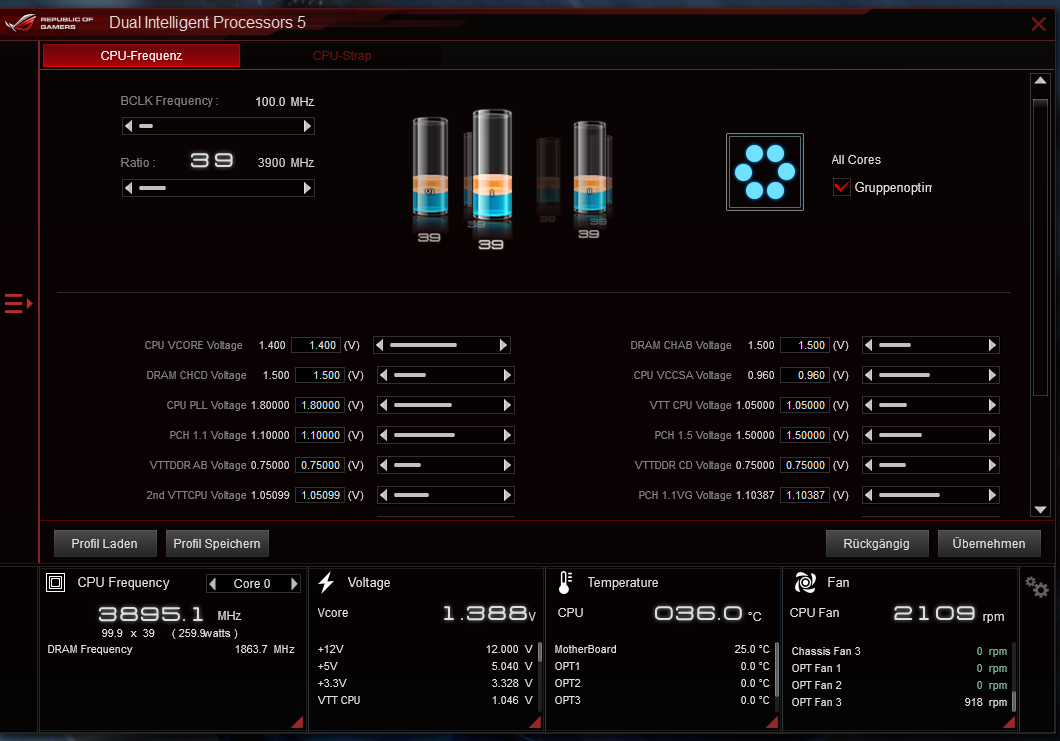Click the Profil Laden button
Viewport: 1060px width, 741px height.
tap(105, 544)
